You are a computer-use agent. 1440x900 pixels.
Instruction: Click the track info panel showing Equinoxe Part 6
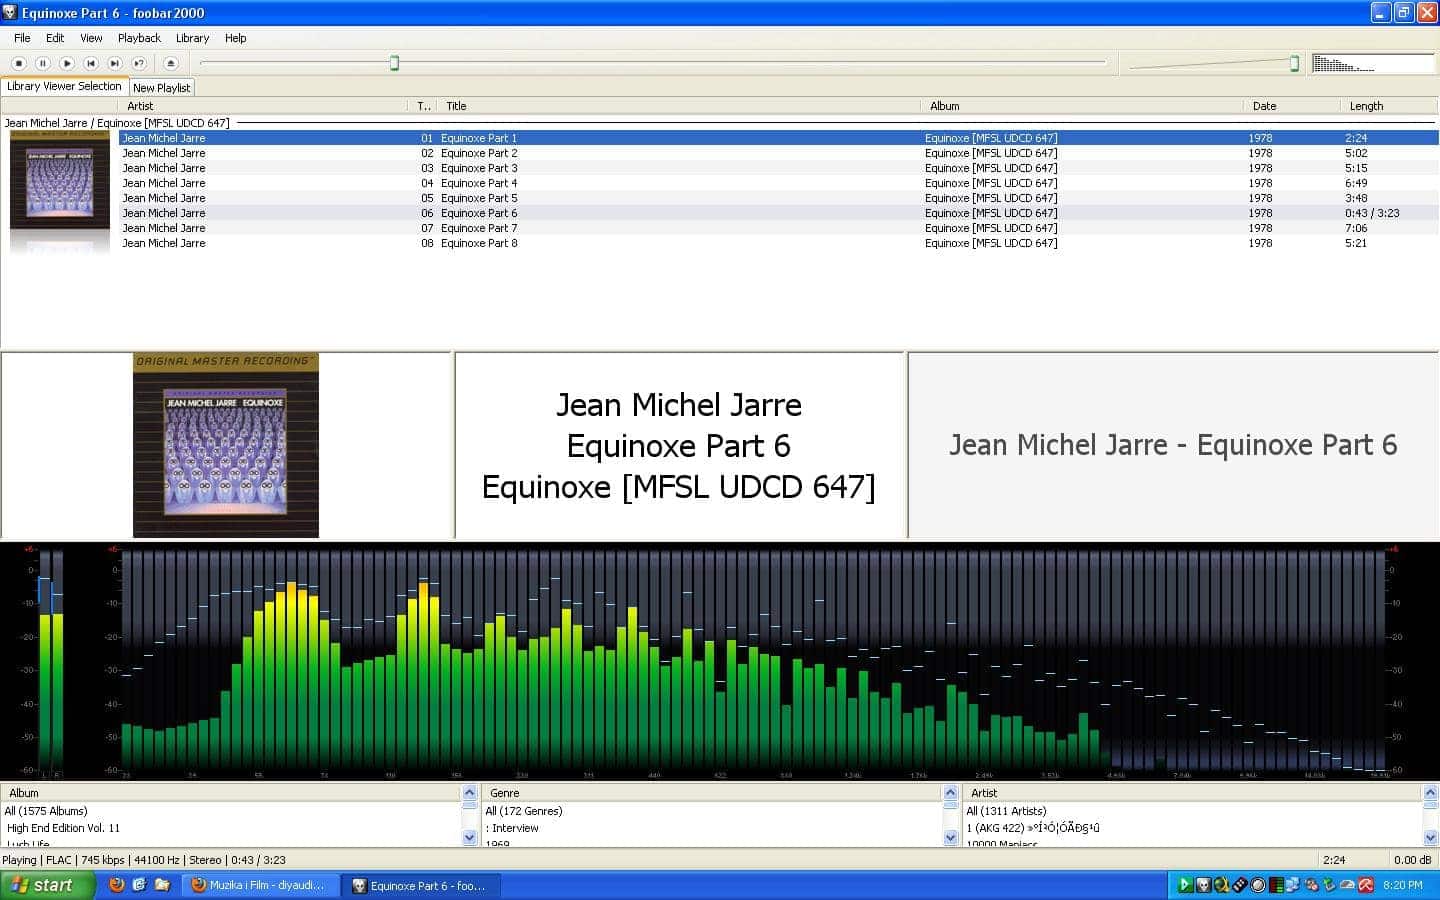tap(679, 446)
